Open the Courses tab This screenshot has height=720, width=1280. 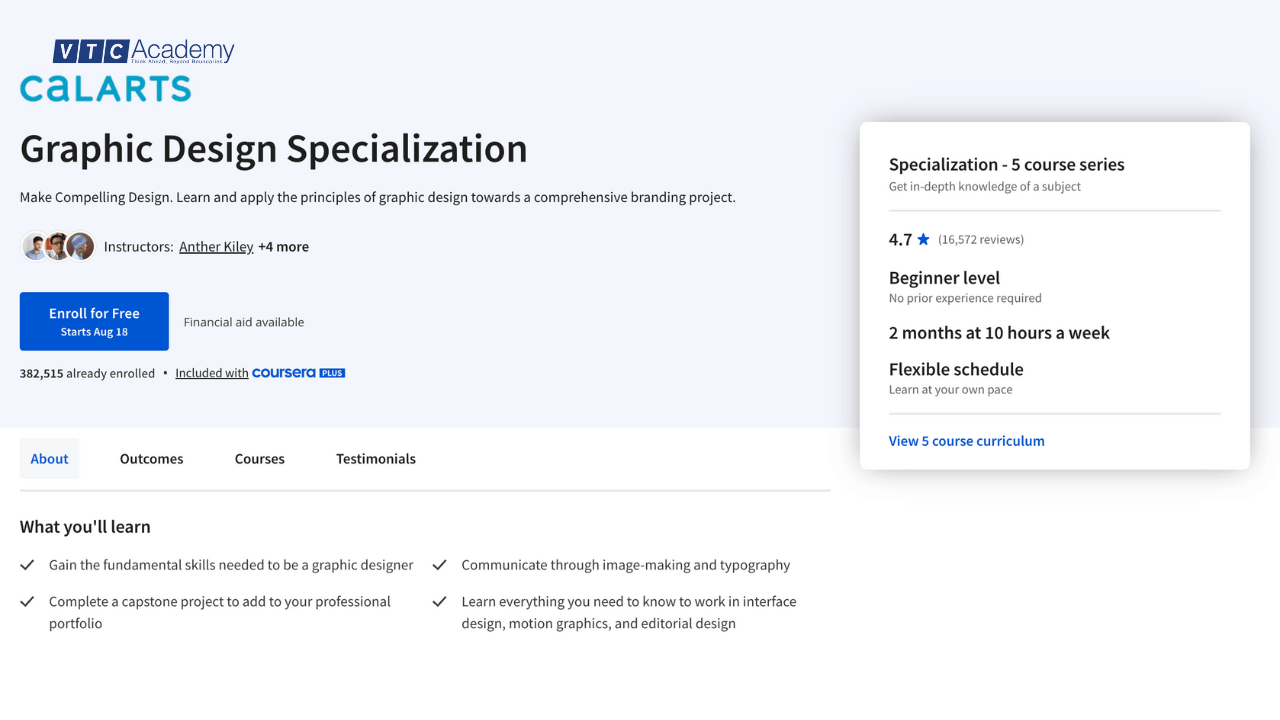[259, 458]
